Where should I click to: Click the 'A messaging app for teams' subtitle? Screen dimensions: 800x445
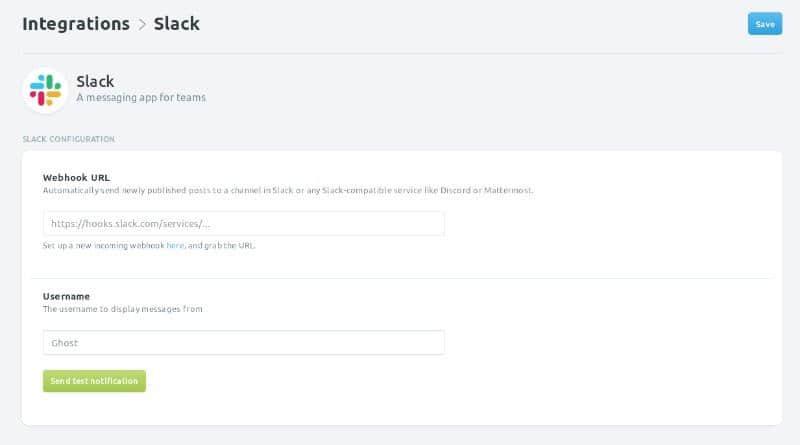[x=141, y=98]
